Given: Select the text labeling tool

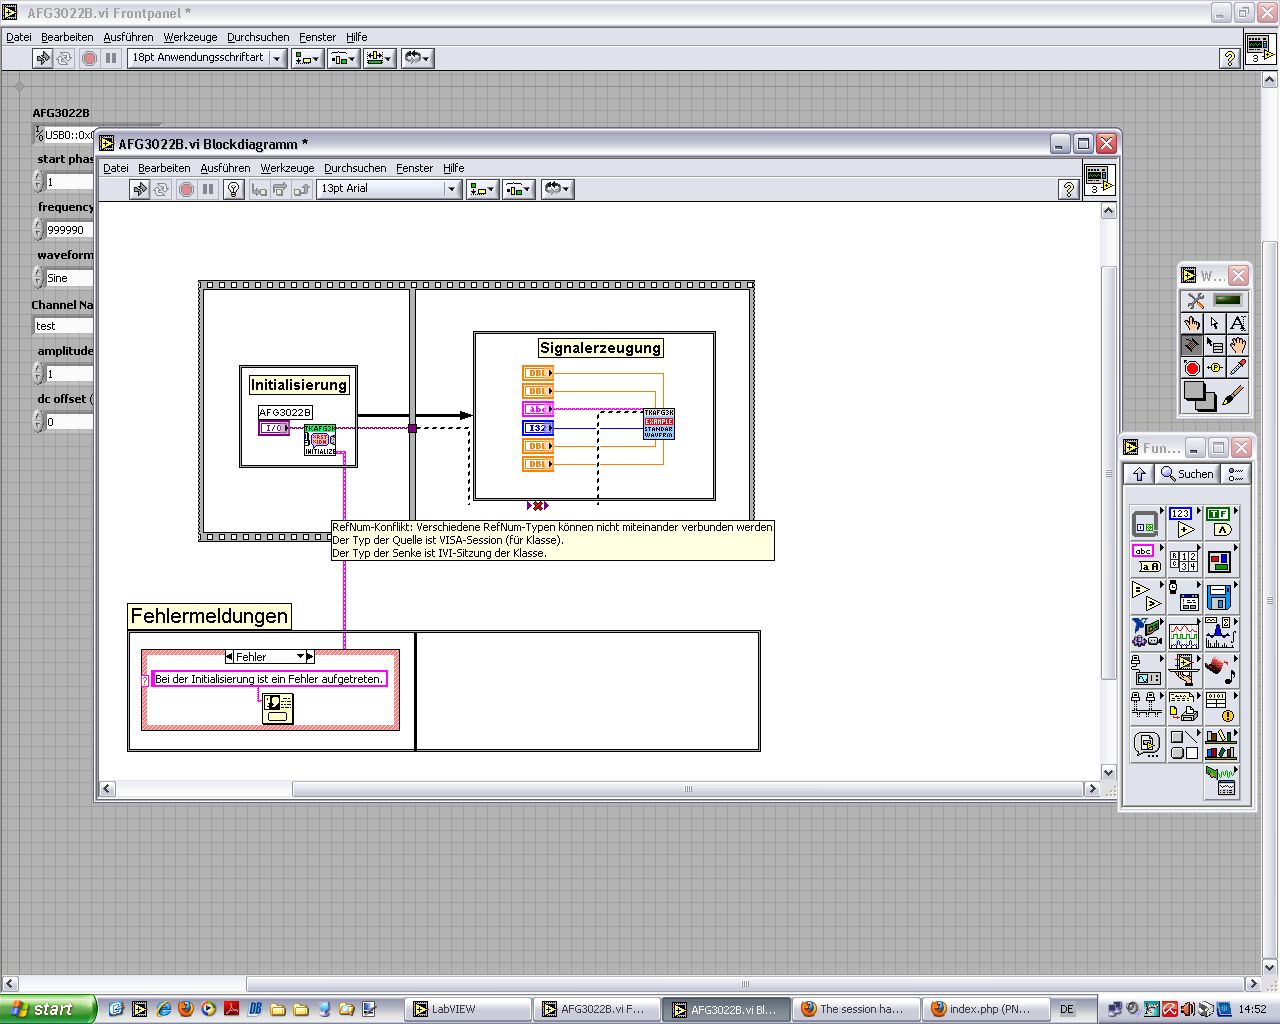Looking at the screenshot, I should coord(1237,323).
